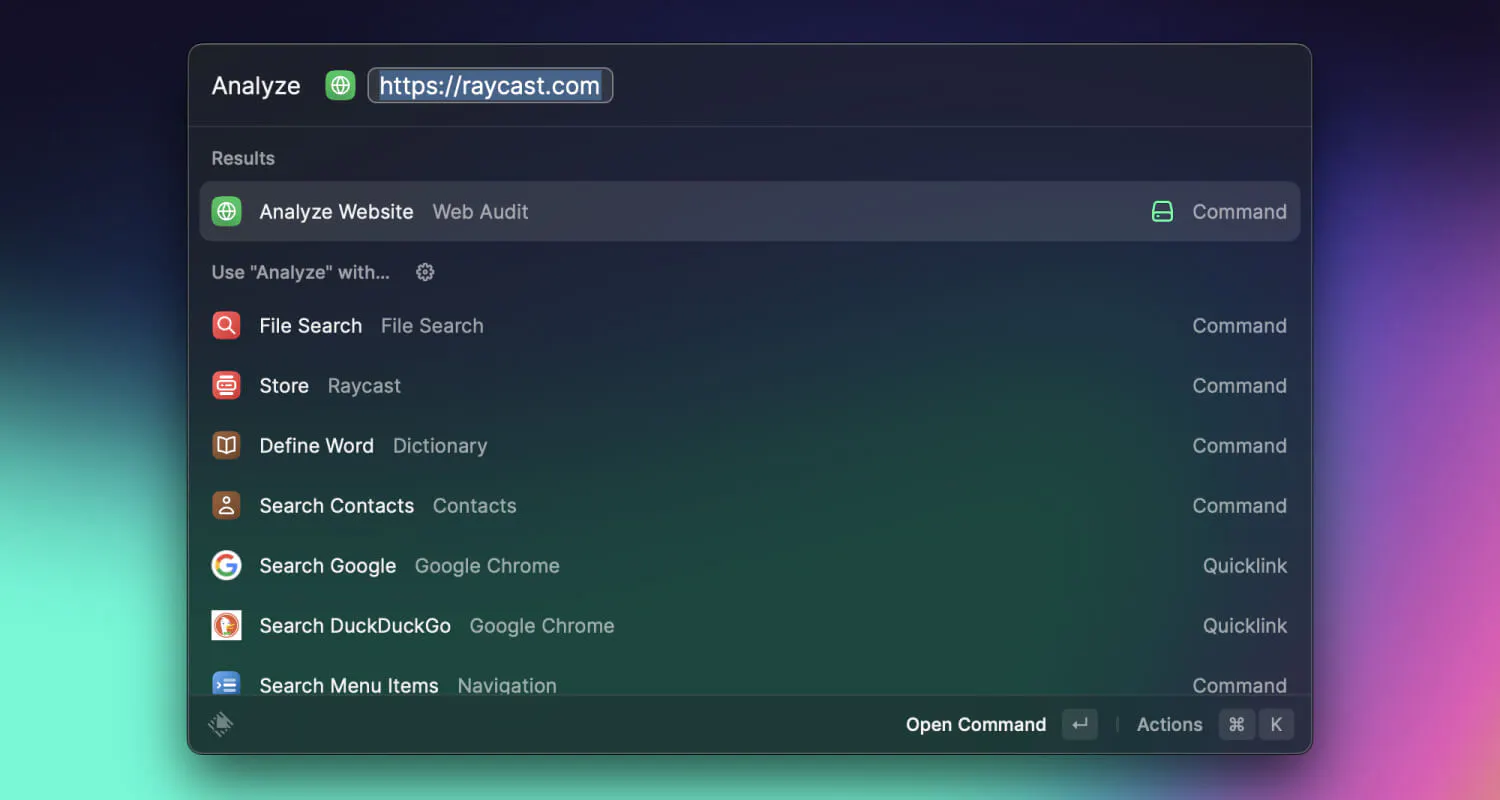Viewport: 1500px width, 800px height.
Task: Click the "Web Audit" subtitle text
Action: (x=480, y=211)
